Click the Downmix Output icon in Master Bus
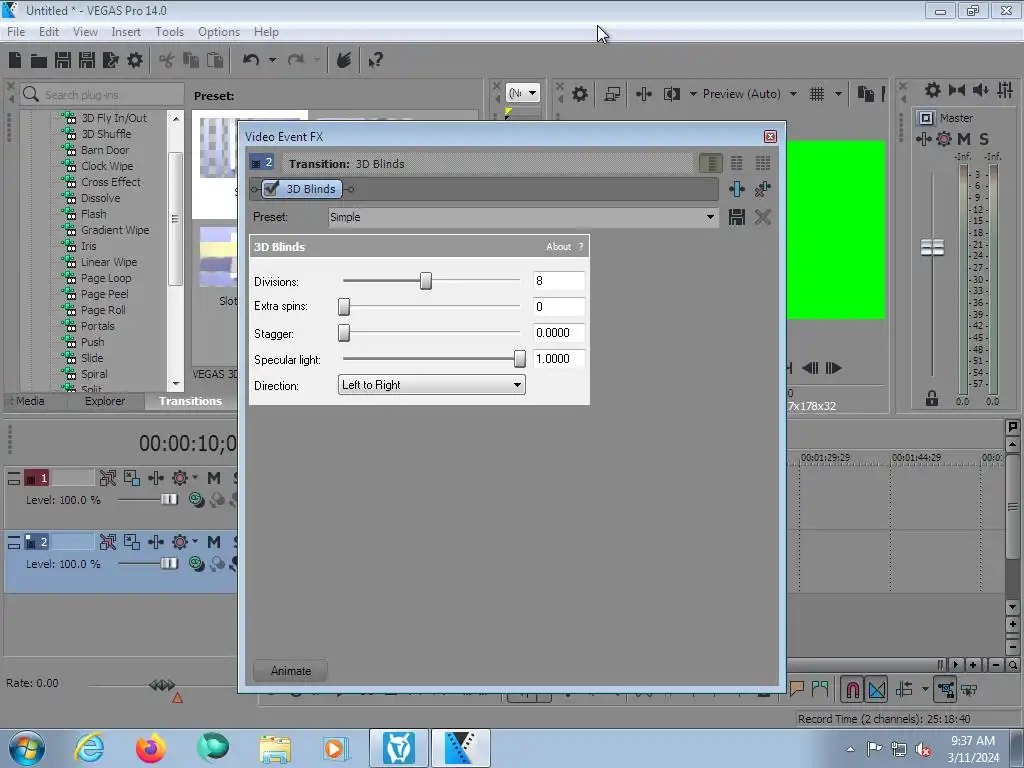 click(957, 90)
